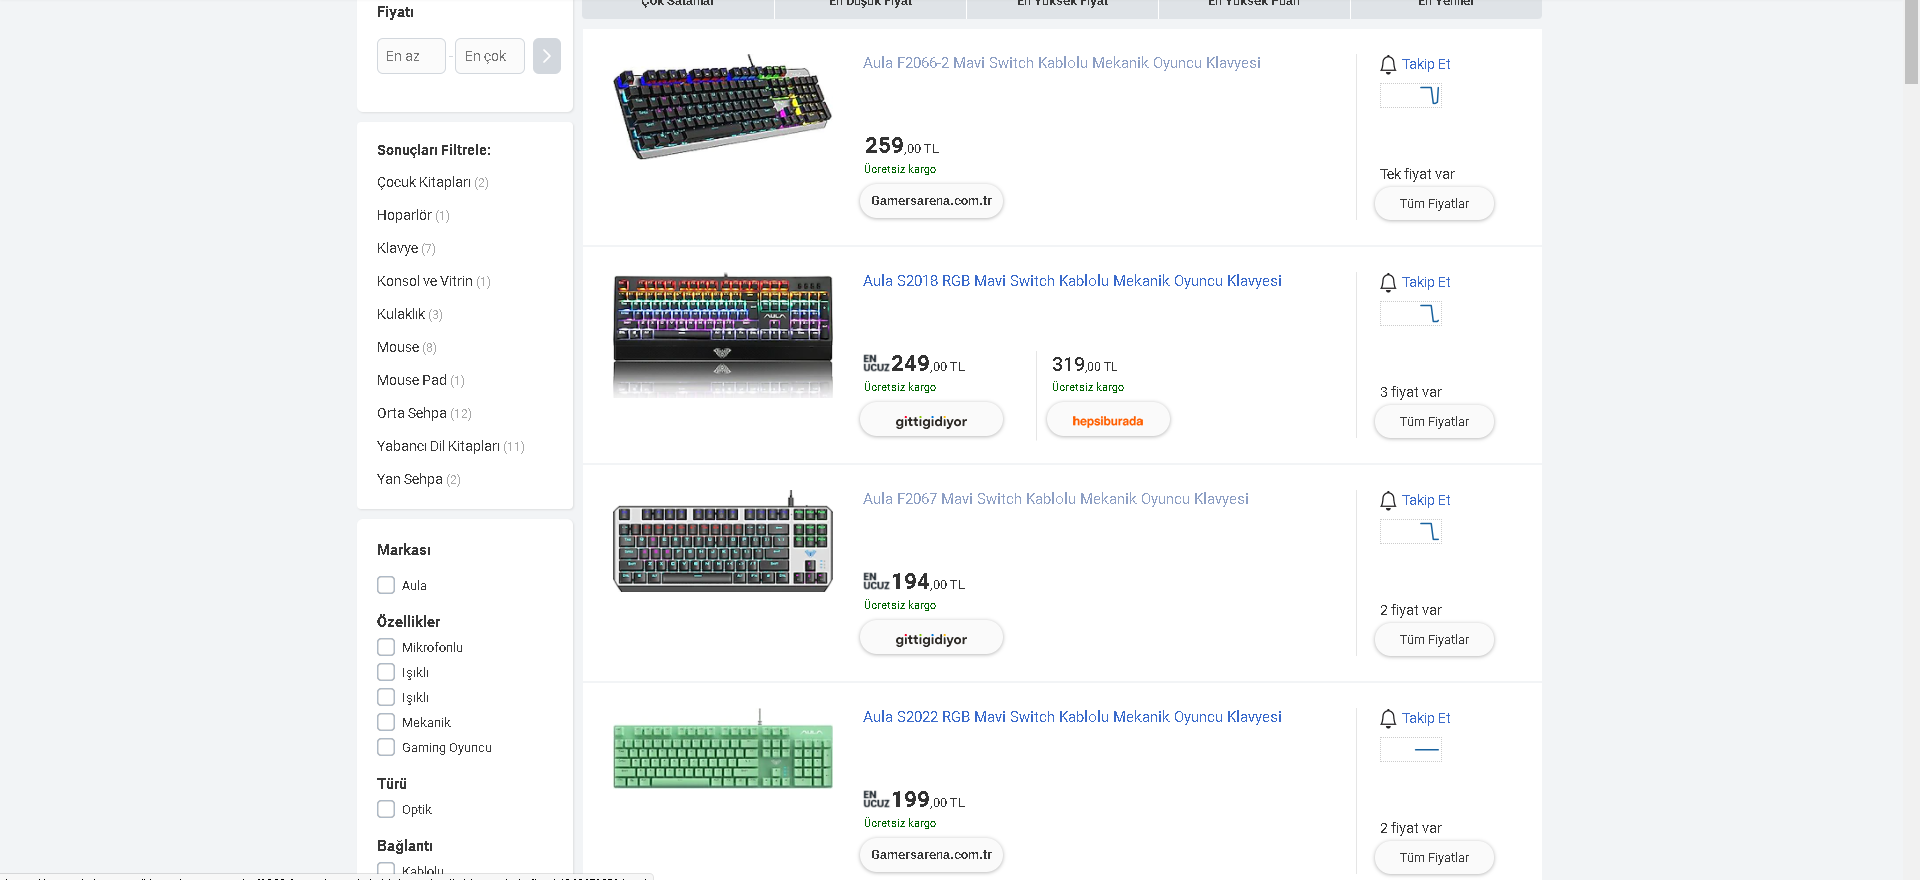
Task: Click the green Aula S2022 keyboard image
Action: click(722, 750)
